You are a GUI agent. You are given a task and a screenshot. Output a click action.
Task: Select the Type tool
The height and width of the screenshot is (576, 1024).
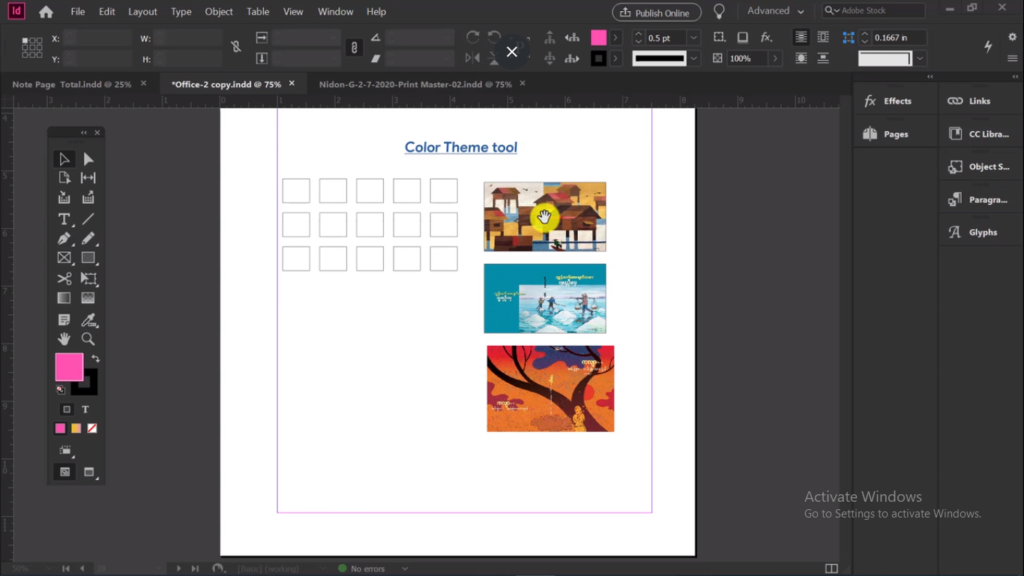[64, 219]
